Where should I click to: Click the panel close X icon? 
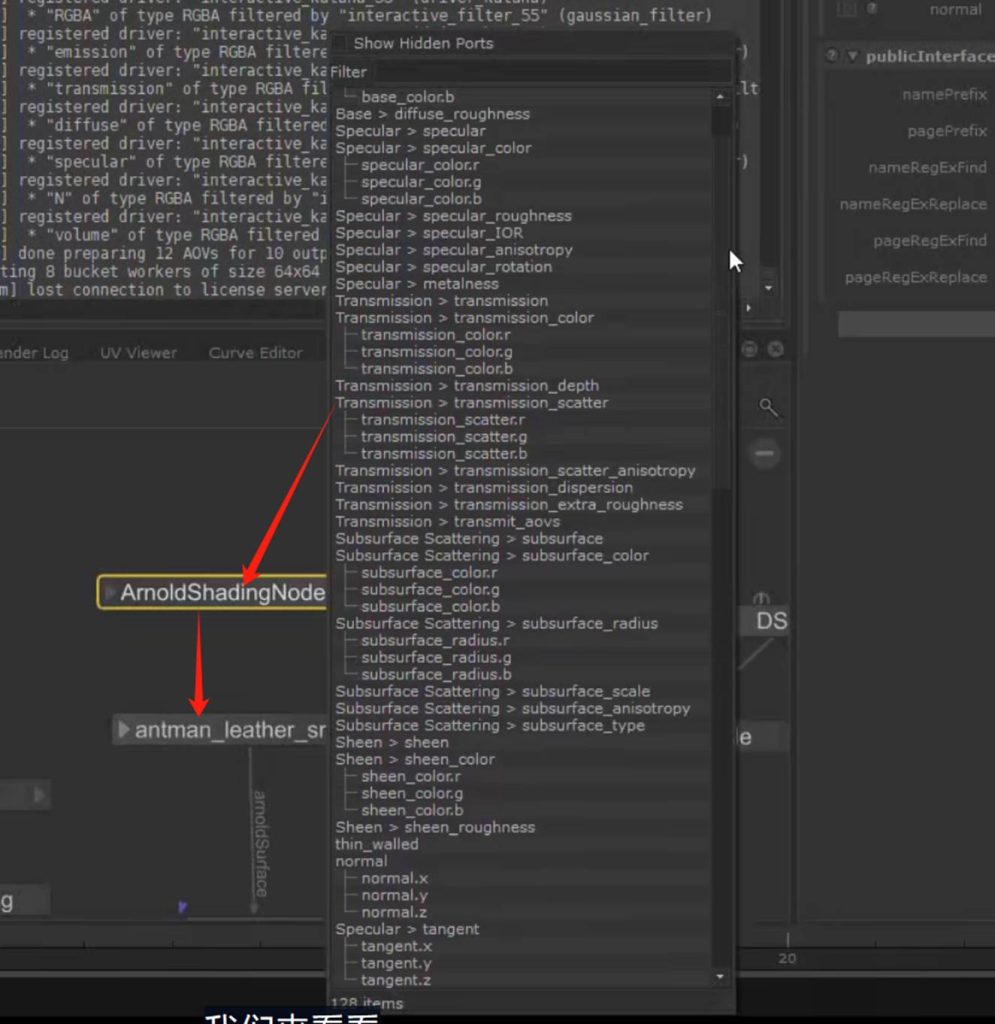pos(775,349)
